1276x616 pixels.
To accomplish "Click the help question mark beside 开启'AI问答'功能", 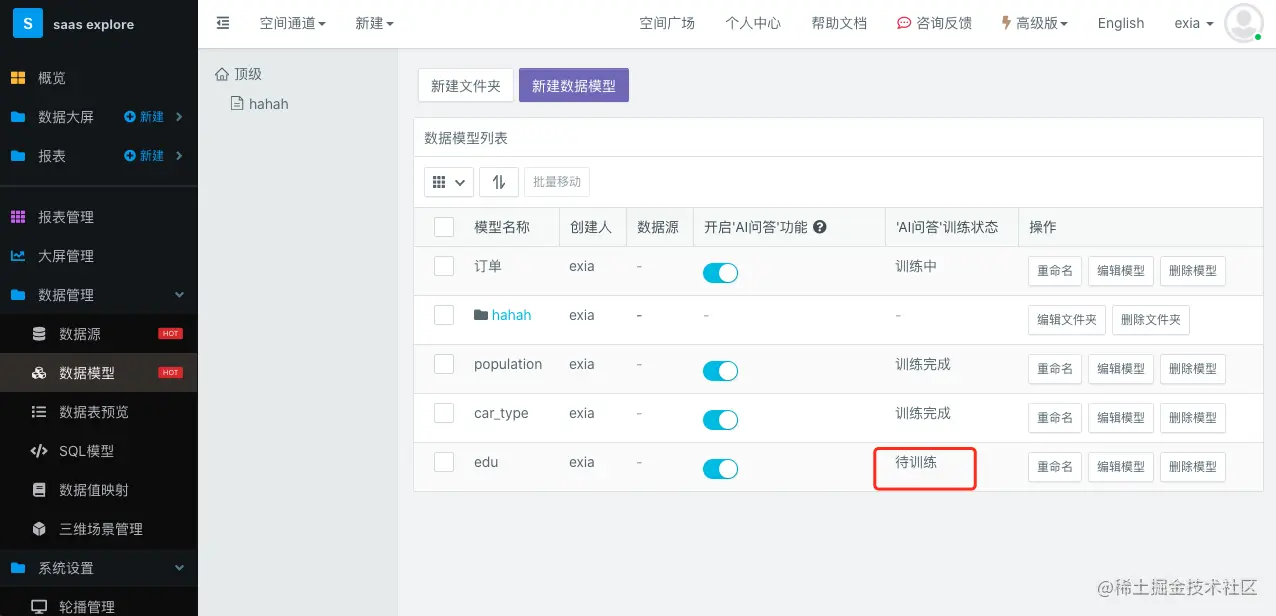I will pyautogui.click(x=820, y=227).
